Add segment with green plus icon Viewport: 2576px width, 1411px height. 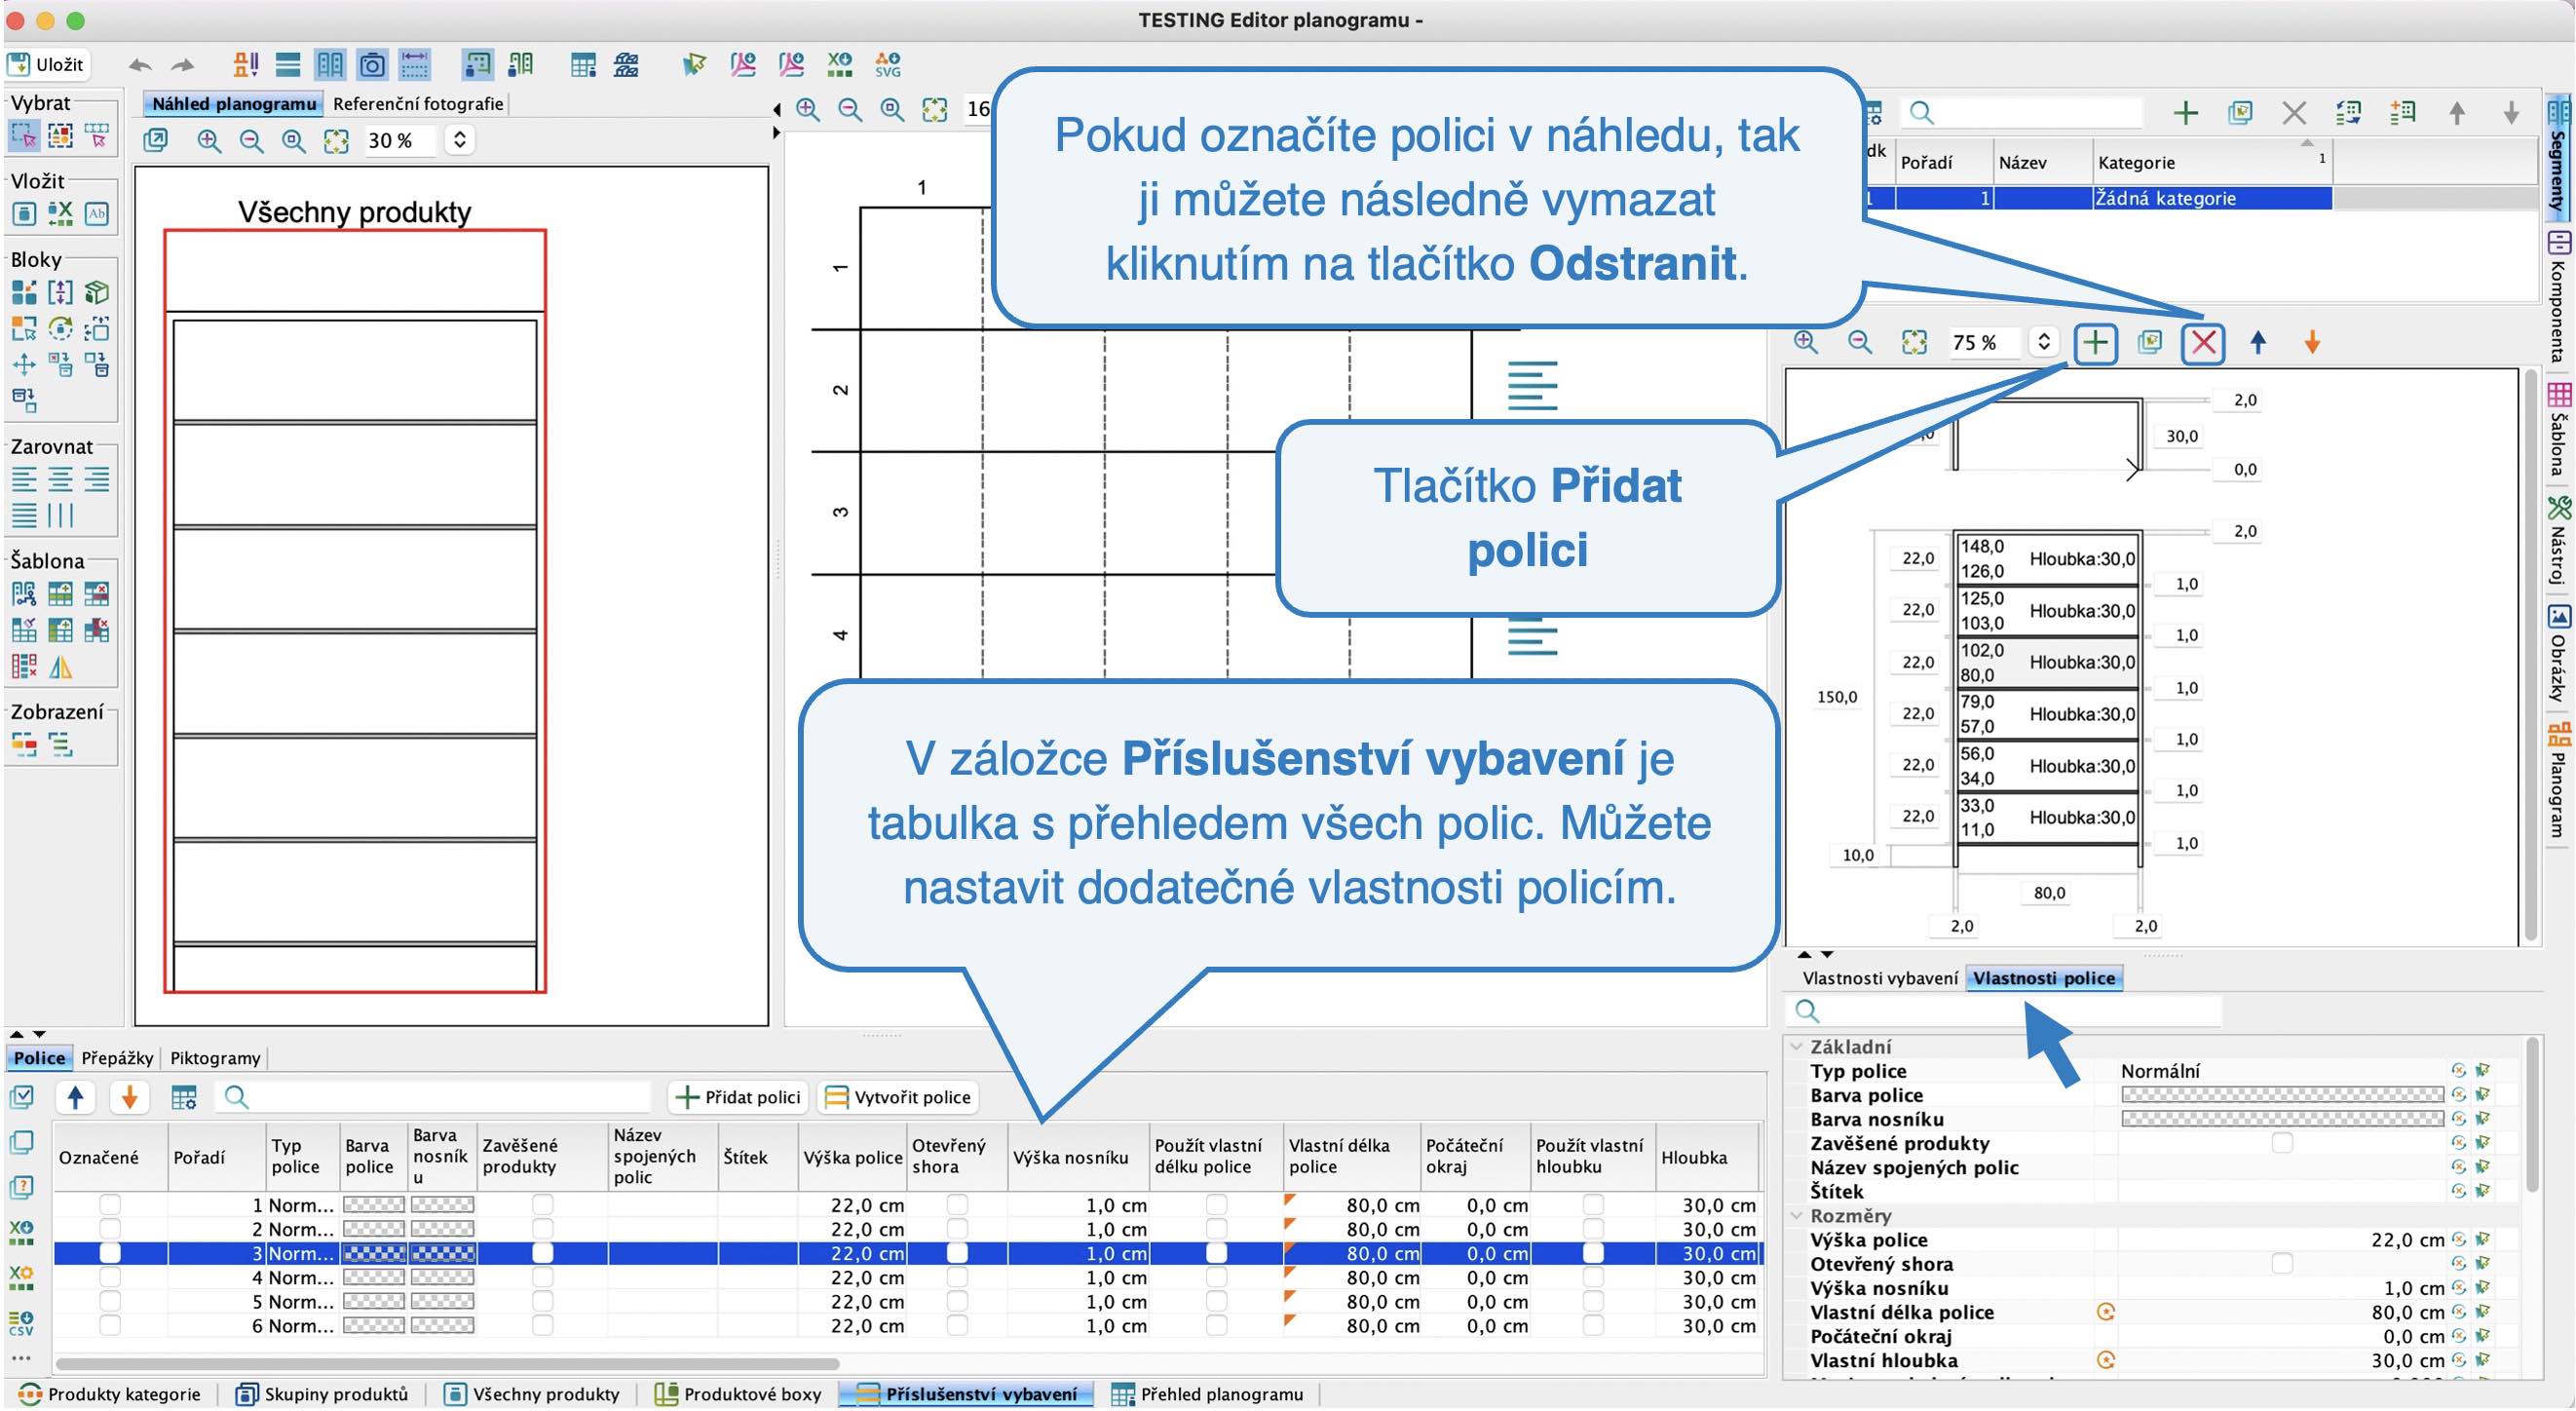pos(2185,113)
